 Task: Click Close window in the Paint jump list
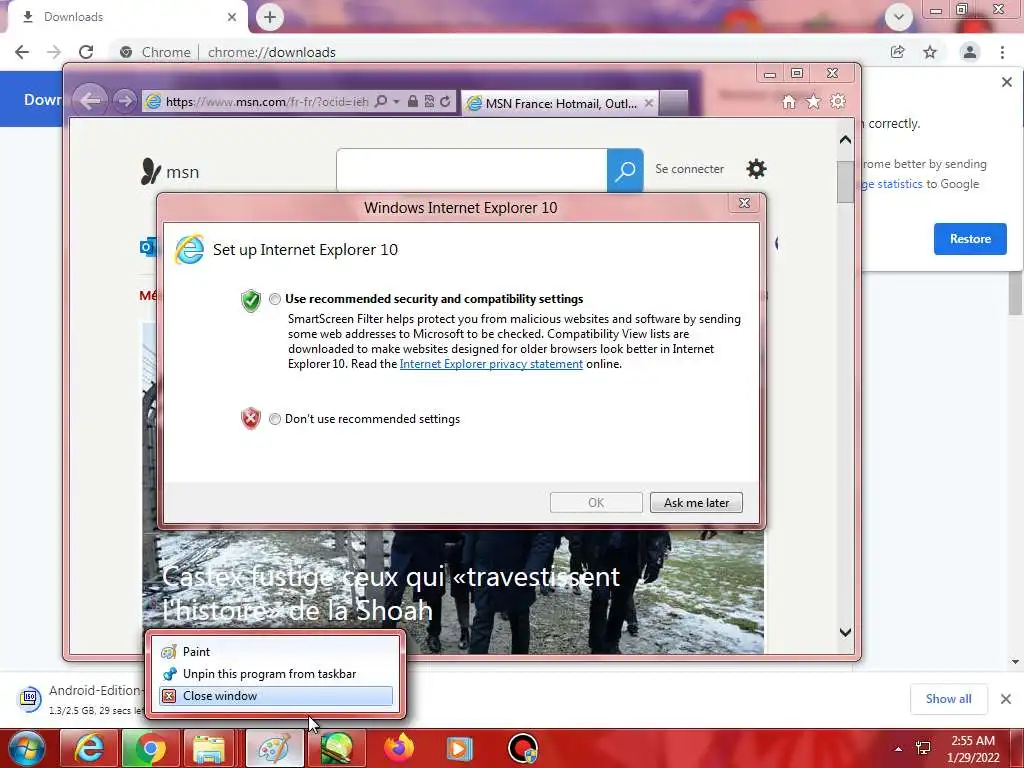(x=276, y=696)
